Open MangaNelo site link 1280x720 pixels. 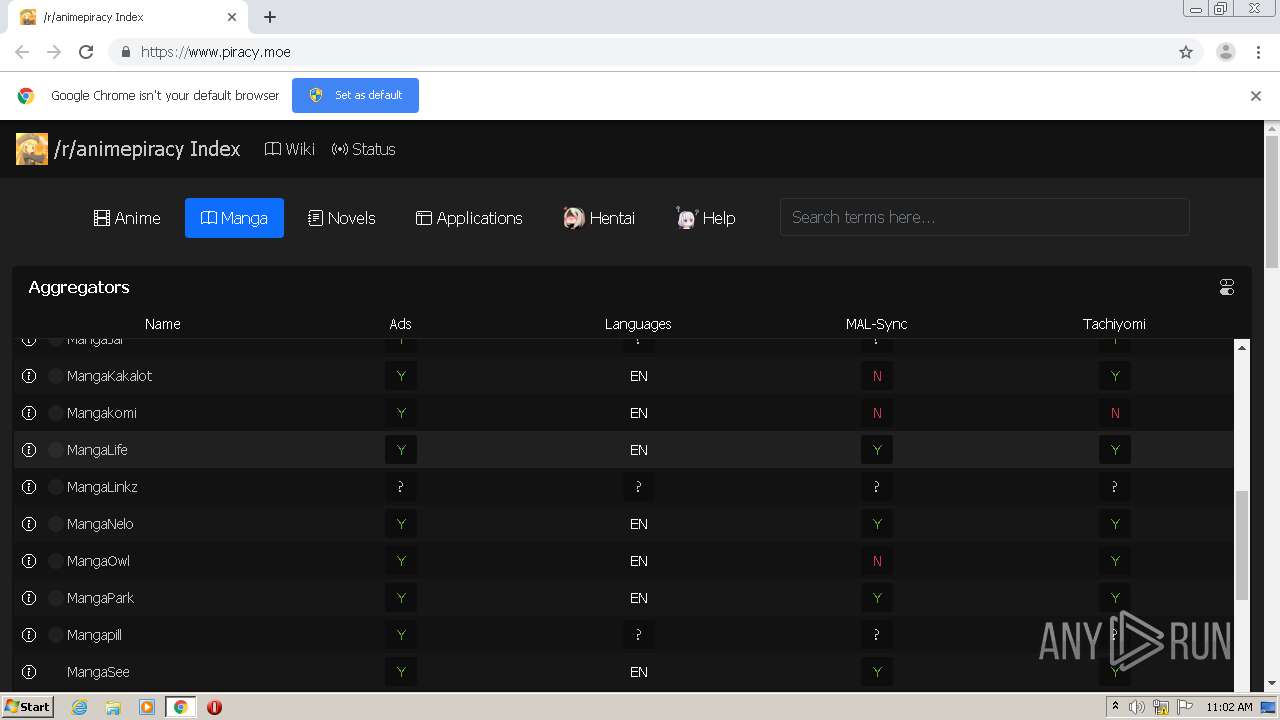click(x=100, y=524)
